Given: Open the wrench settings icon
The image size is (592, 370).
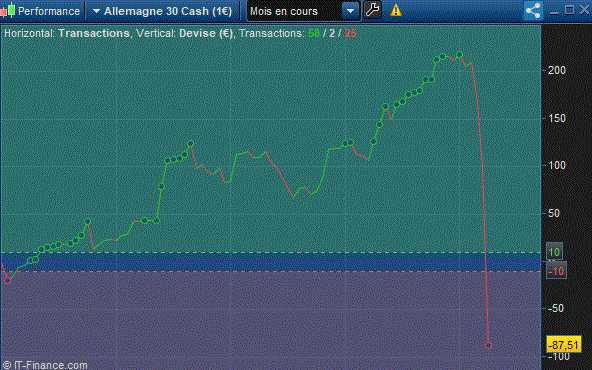Looking at the screenshot, I should (372, 10).
